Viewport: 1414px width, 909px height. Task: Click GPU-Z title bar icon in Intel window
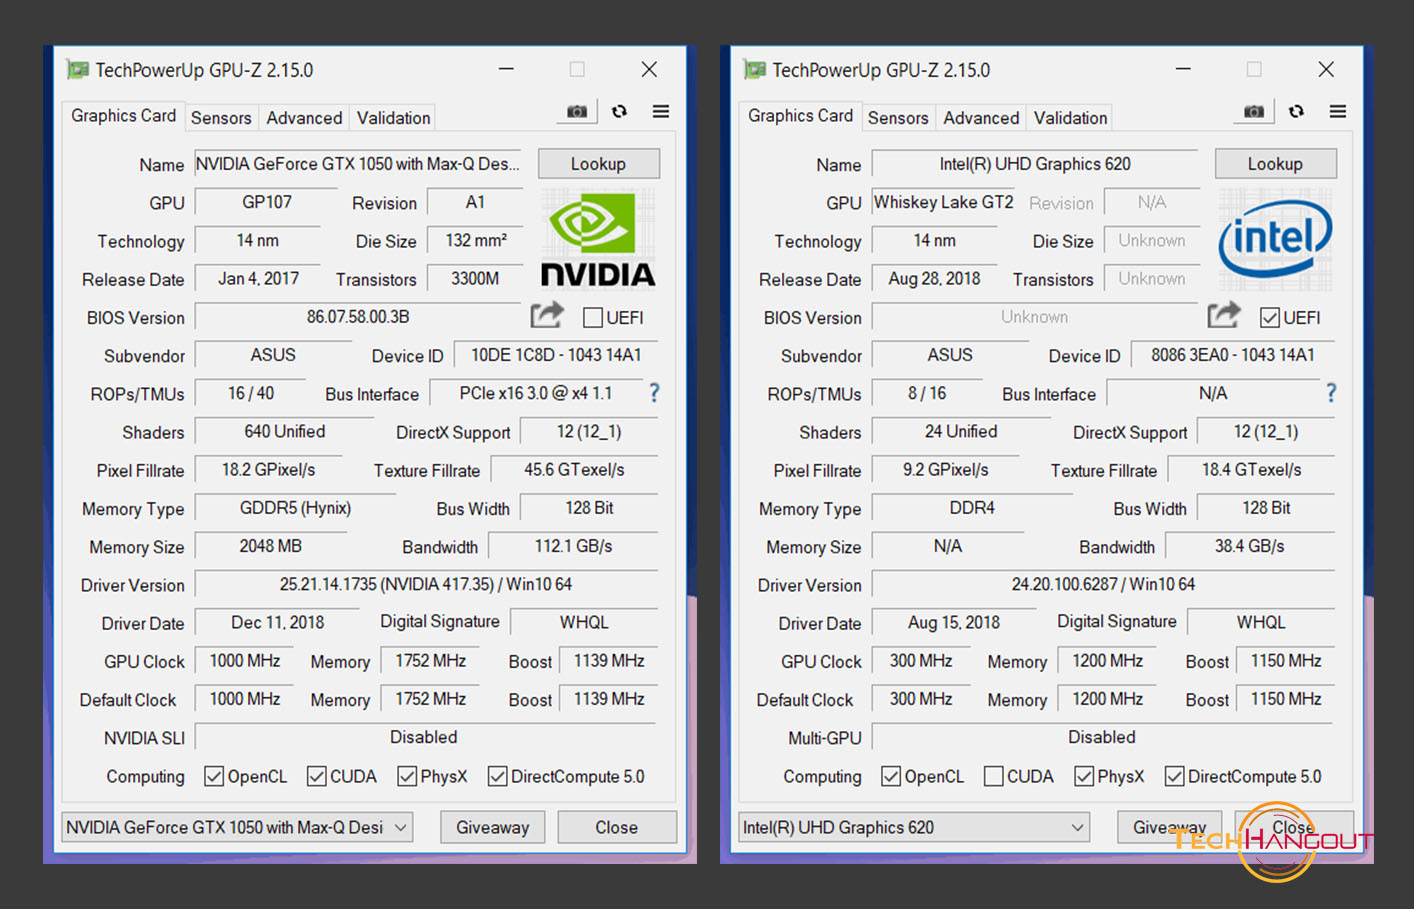(x=754, y=70)
